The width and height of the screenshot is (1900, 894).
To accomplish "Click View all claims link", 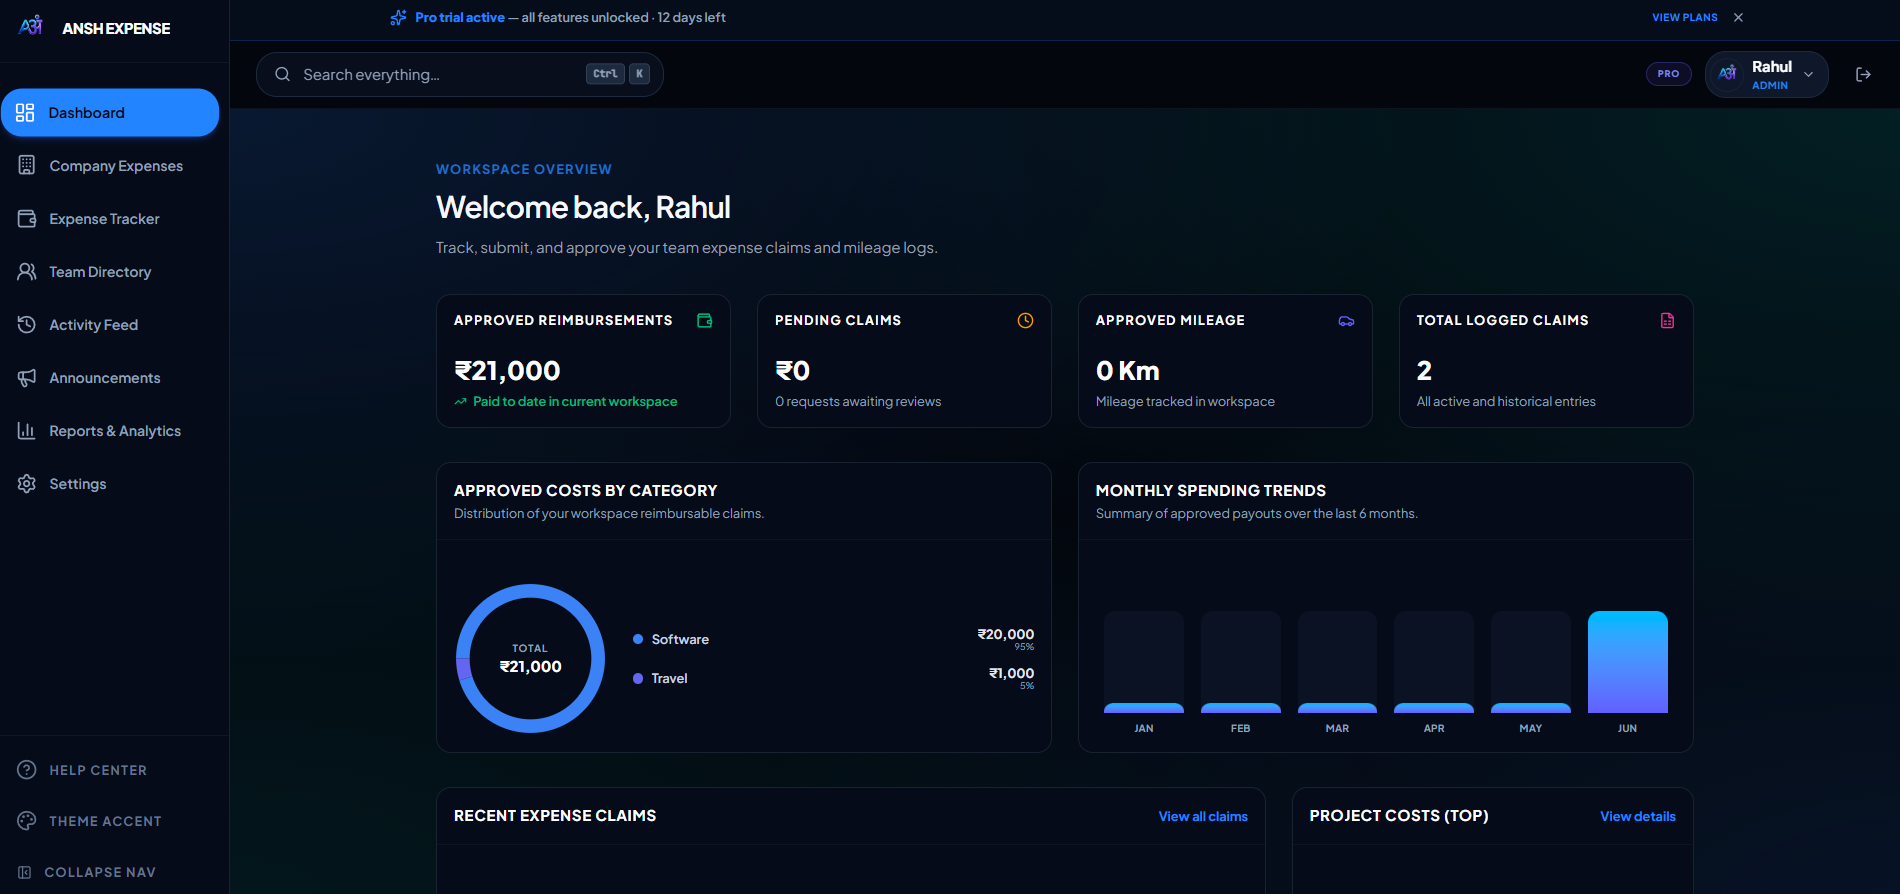I will 1203,816.
